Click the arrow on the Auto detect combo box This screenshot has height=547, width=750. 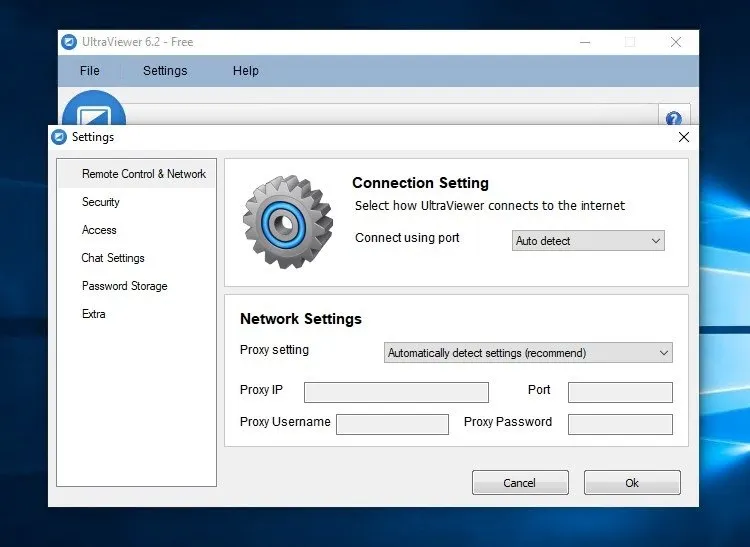[656, 241]
